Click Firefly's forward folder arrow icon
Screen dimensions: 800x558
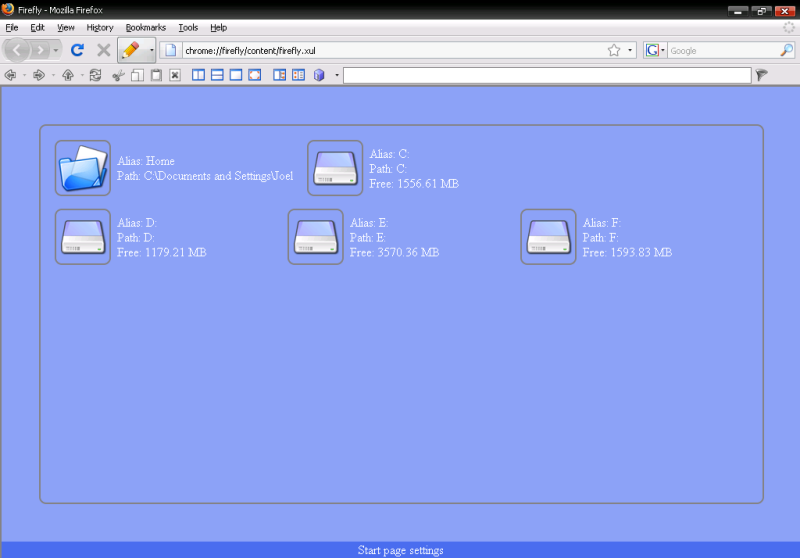(x=39, y=75)
